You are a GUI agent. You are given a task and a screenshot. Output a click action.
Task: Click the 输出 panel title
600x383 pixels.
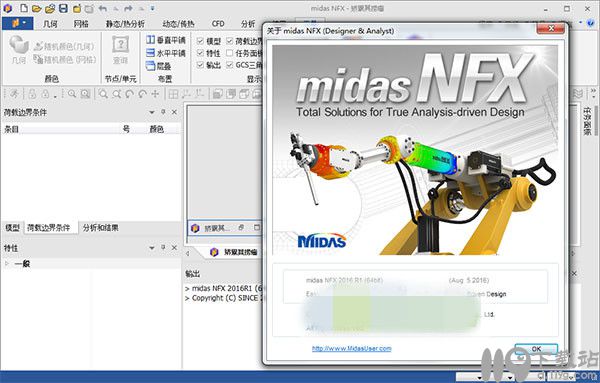(192, 274)
